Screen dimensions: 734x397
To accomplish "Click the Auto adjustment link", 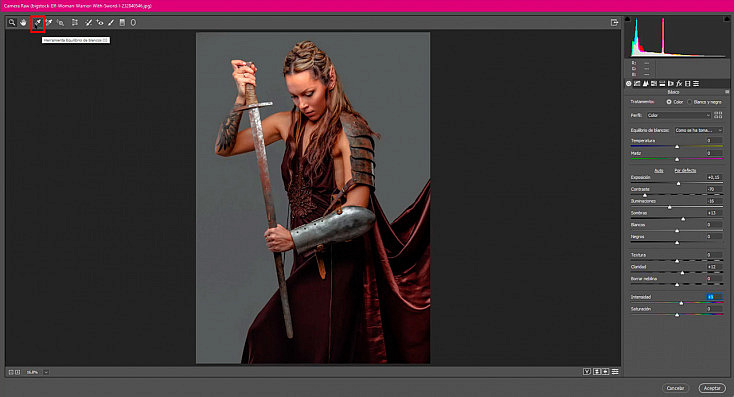I will 659,170.
